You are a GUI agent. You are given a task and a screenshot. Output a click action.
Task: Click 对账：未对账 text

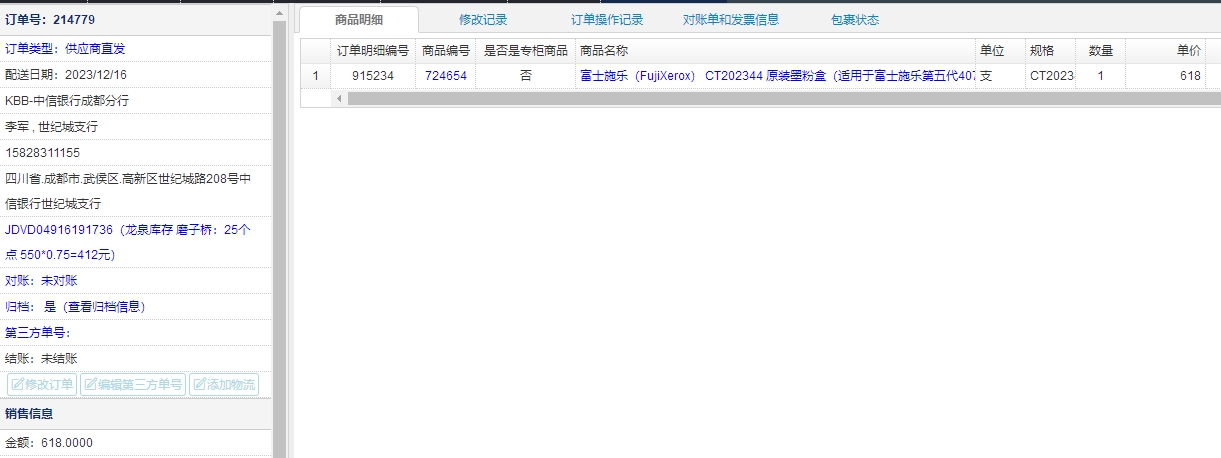coord(41,281)
